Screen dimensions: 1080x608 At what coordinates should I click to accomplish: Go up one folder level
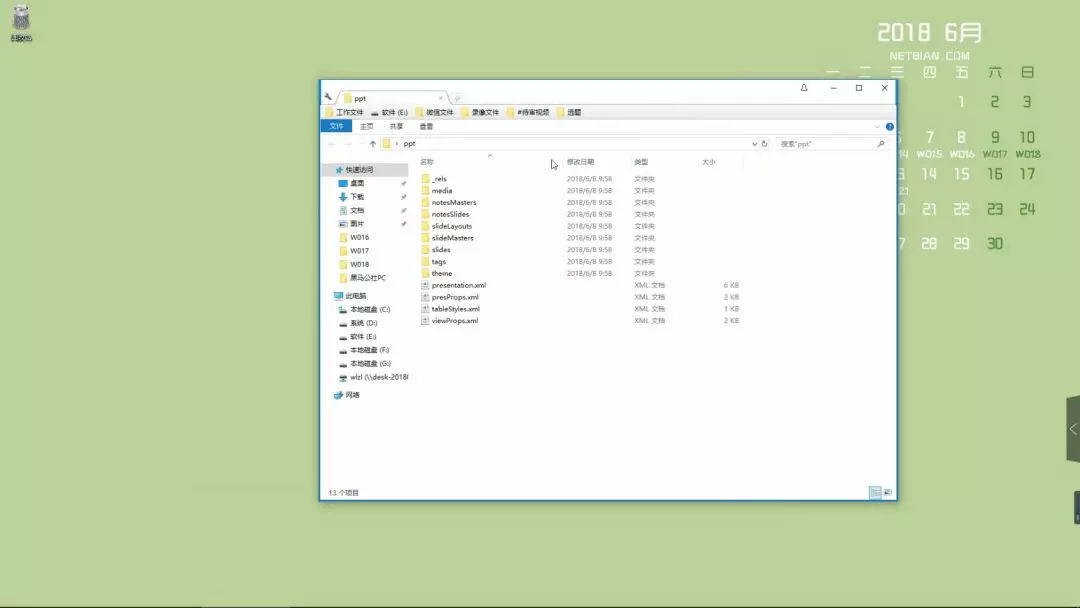coord(373,144)
